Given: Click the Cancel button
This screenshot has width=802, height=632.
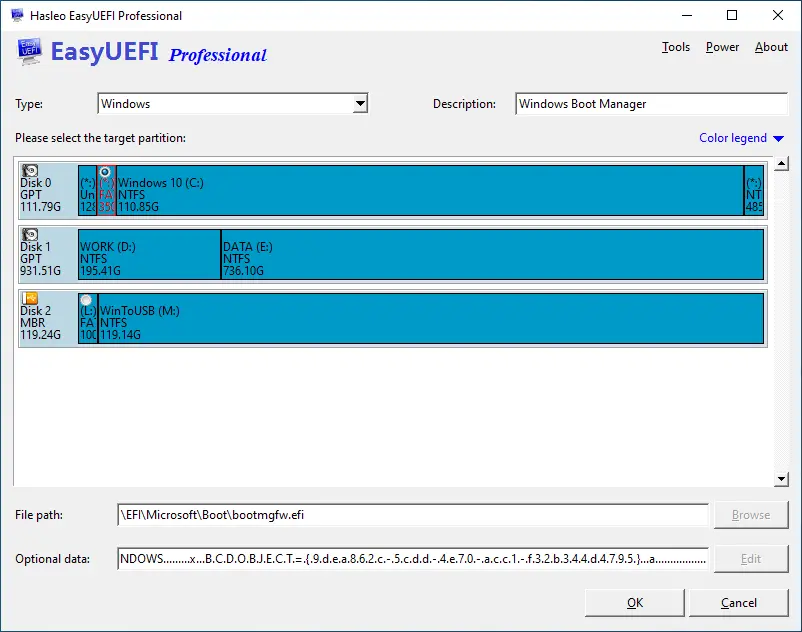Looking at the screenshot, I should click(x=738, y=603).
